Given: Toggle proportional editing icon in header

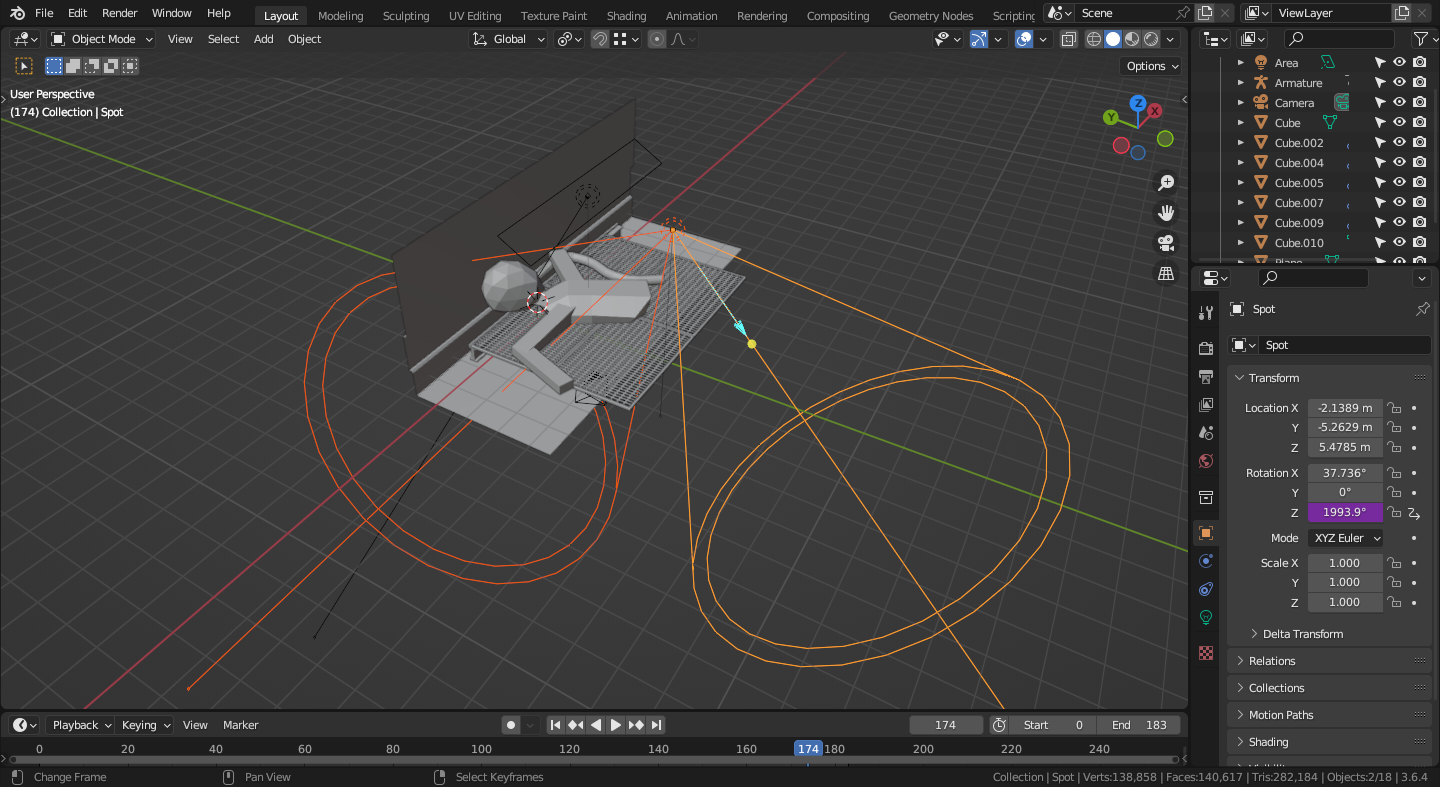Looking at the screenshot, I should point(657,39).
